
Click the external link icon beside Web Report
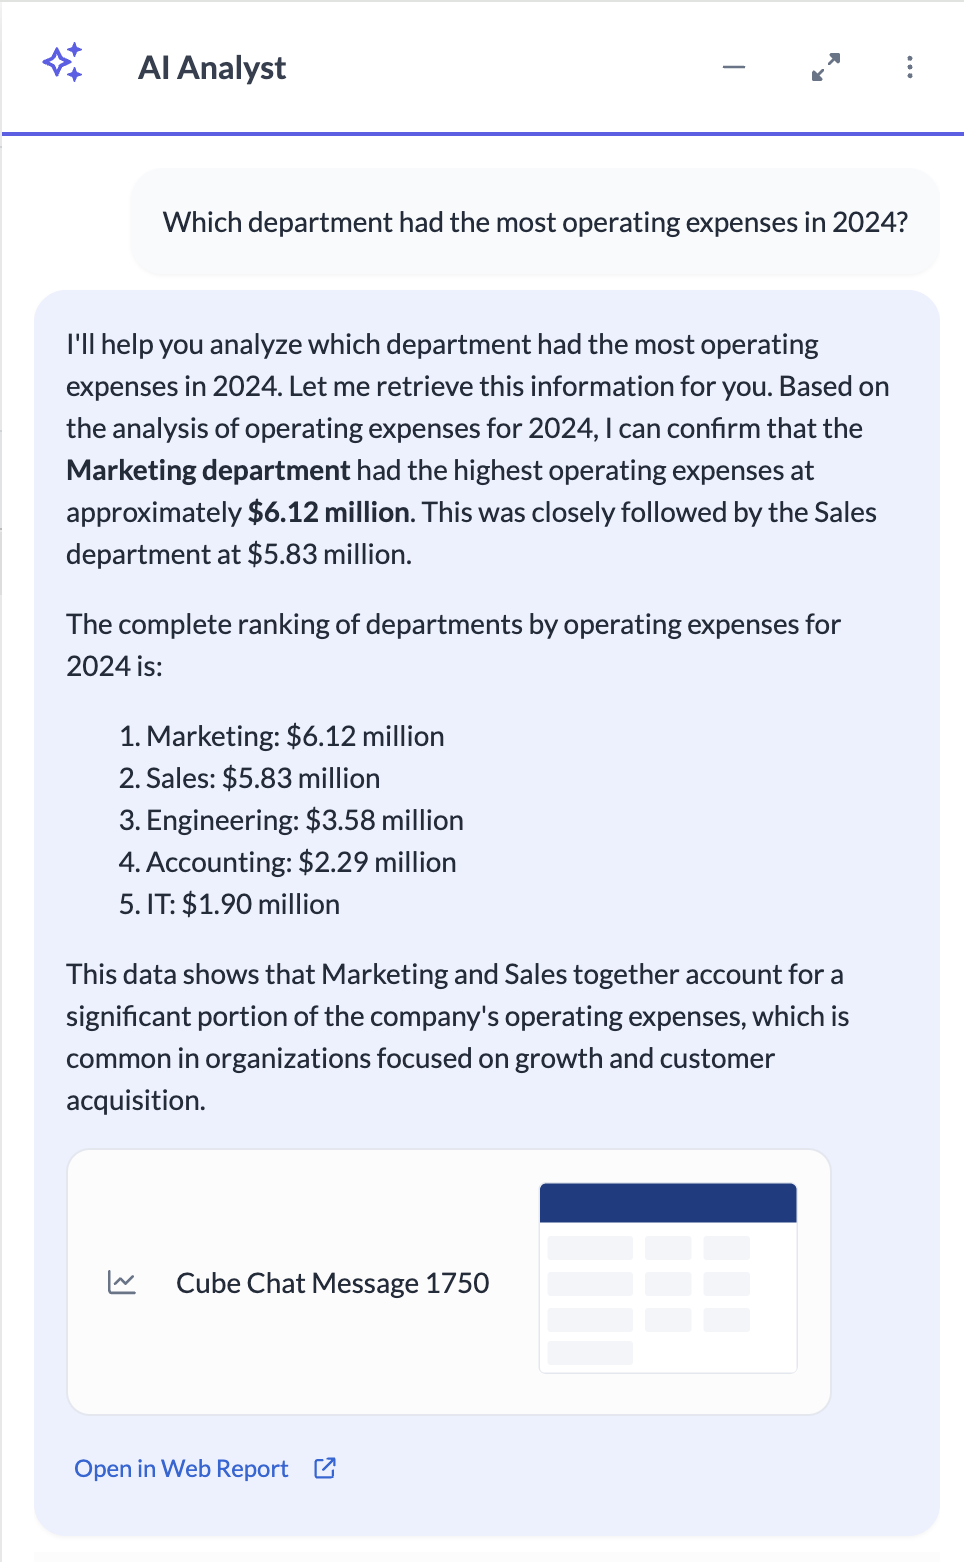pyautogui.click(x=325, y=1468)
